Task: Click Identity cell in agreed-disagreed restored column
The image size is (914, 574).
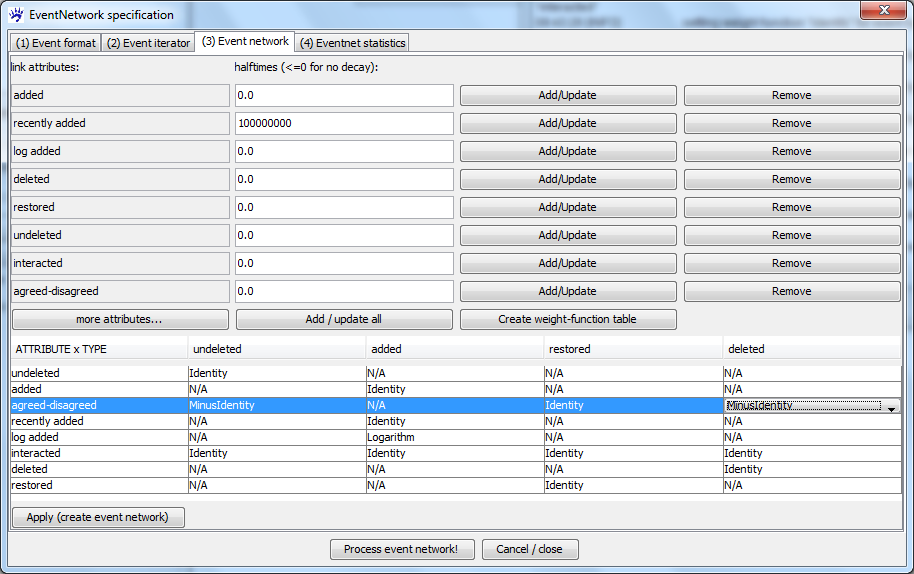Action: pos(634,406)
